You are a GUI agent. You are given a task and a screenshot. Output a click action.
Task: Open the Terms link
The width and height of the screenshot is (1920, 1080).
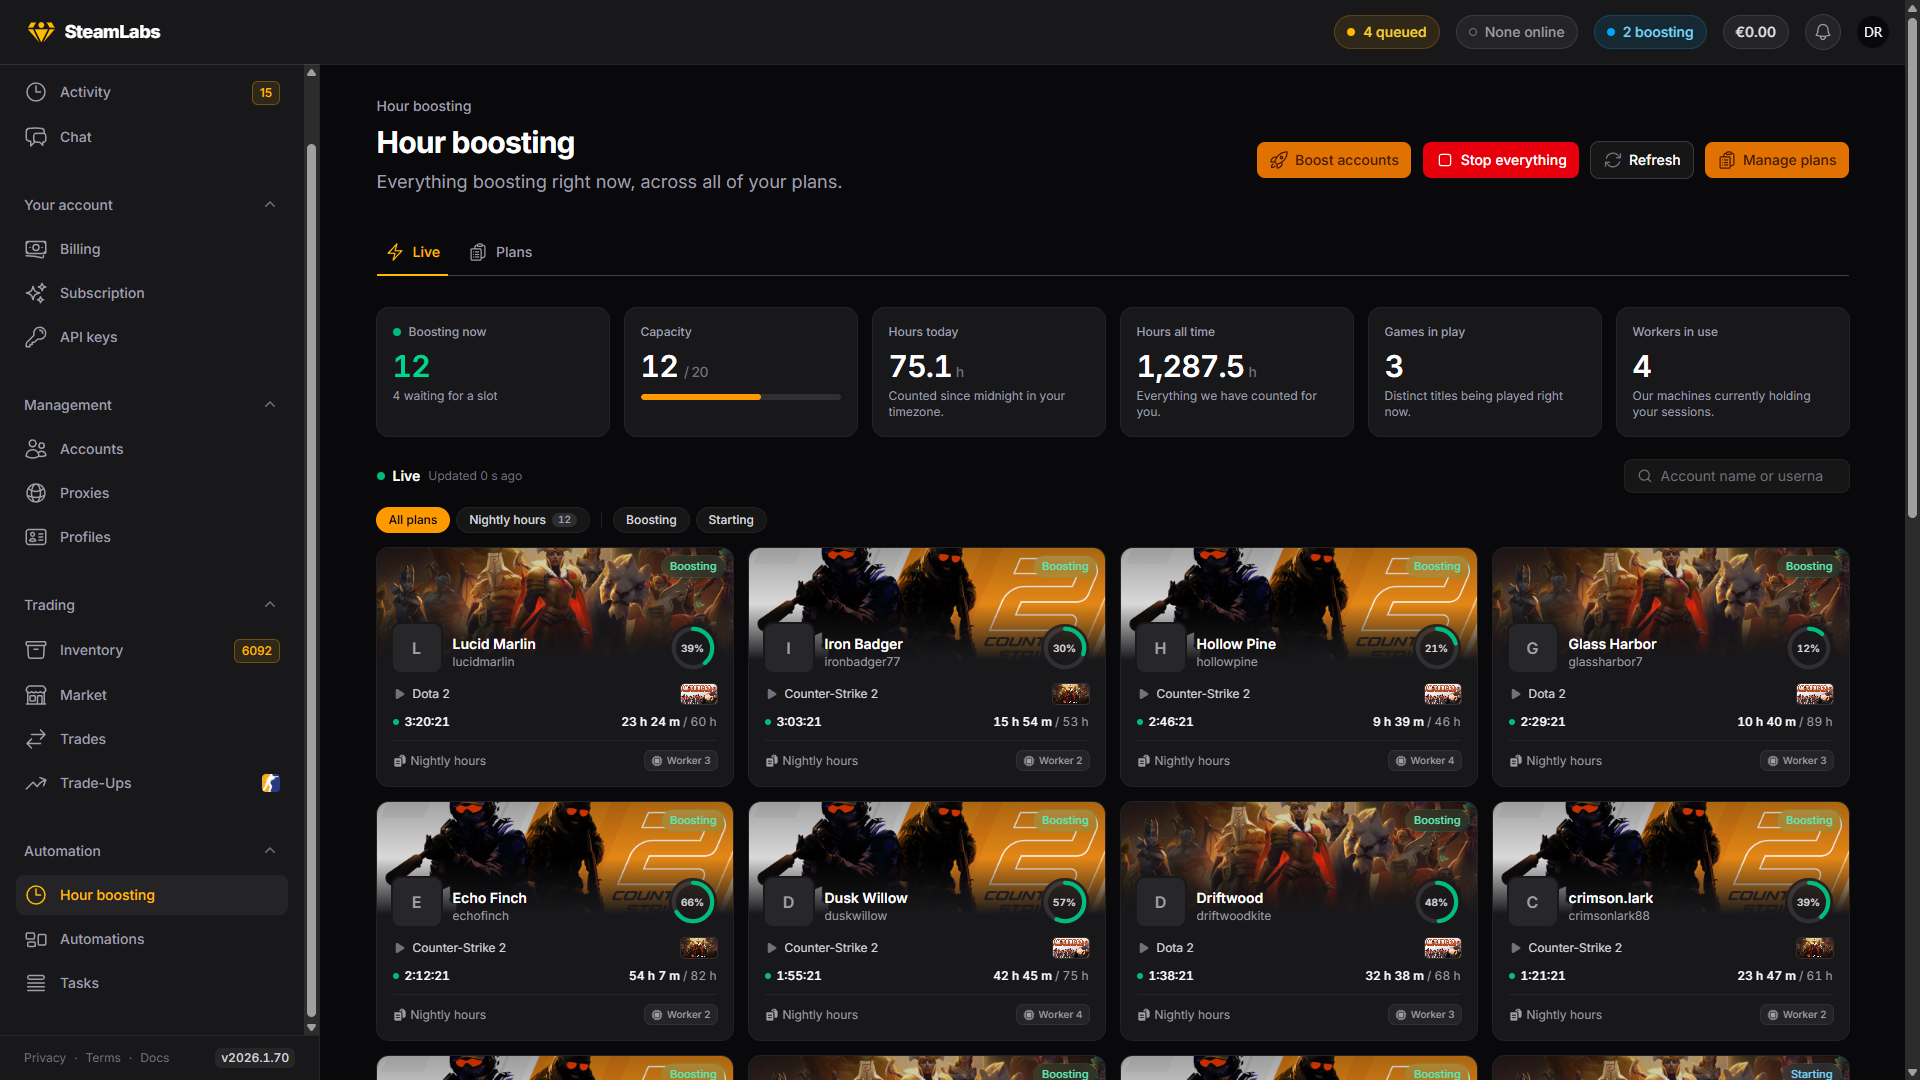(x=103, y=1058)
